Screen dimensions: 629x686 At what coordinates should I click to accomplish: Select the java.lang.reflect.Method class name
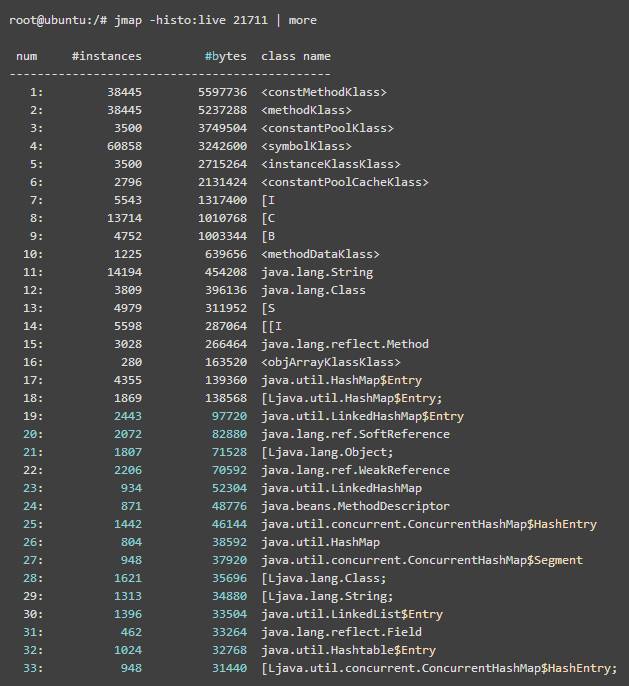coord(345,344)
